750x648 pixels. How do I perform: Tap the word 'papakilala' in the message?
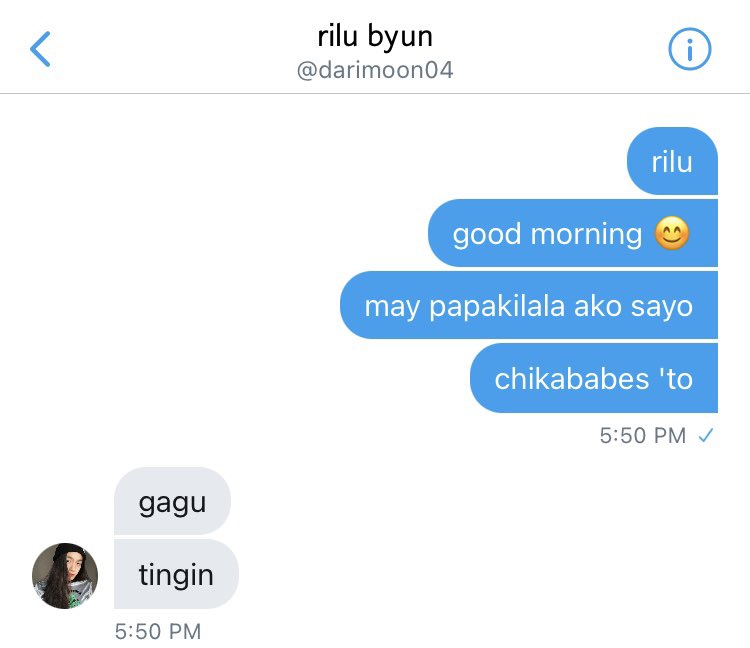(x=497, y=307)
